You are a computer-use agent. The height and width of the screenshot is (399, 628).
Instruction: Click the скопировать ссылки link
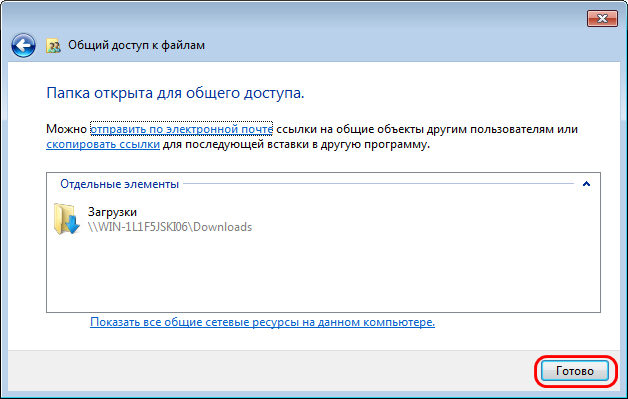pos(103,144)
